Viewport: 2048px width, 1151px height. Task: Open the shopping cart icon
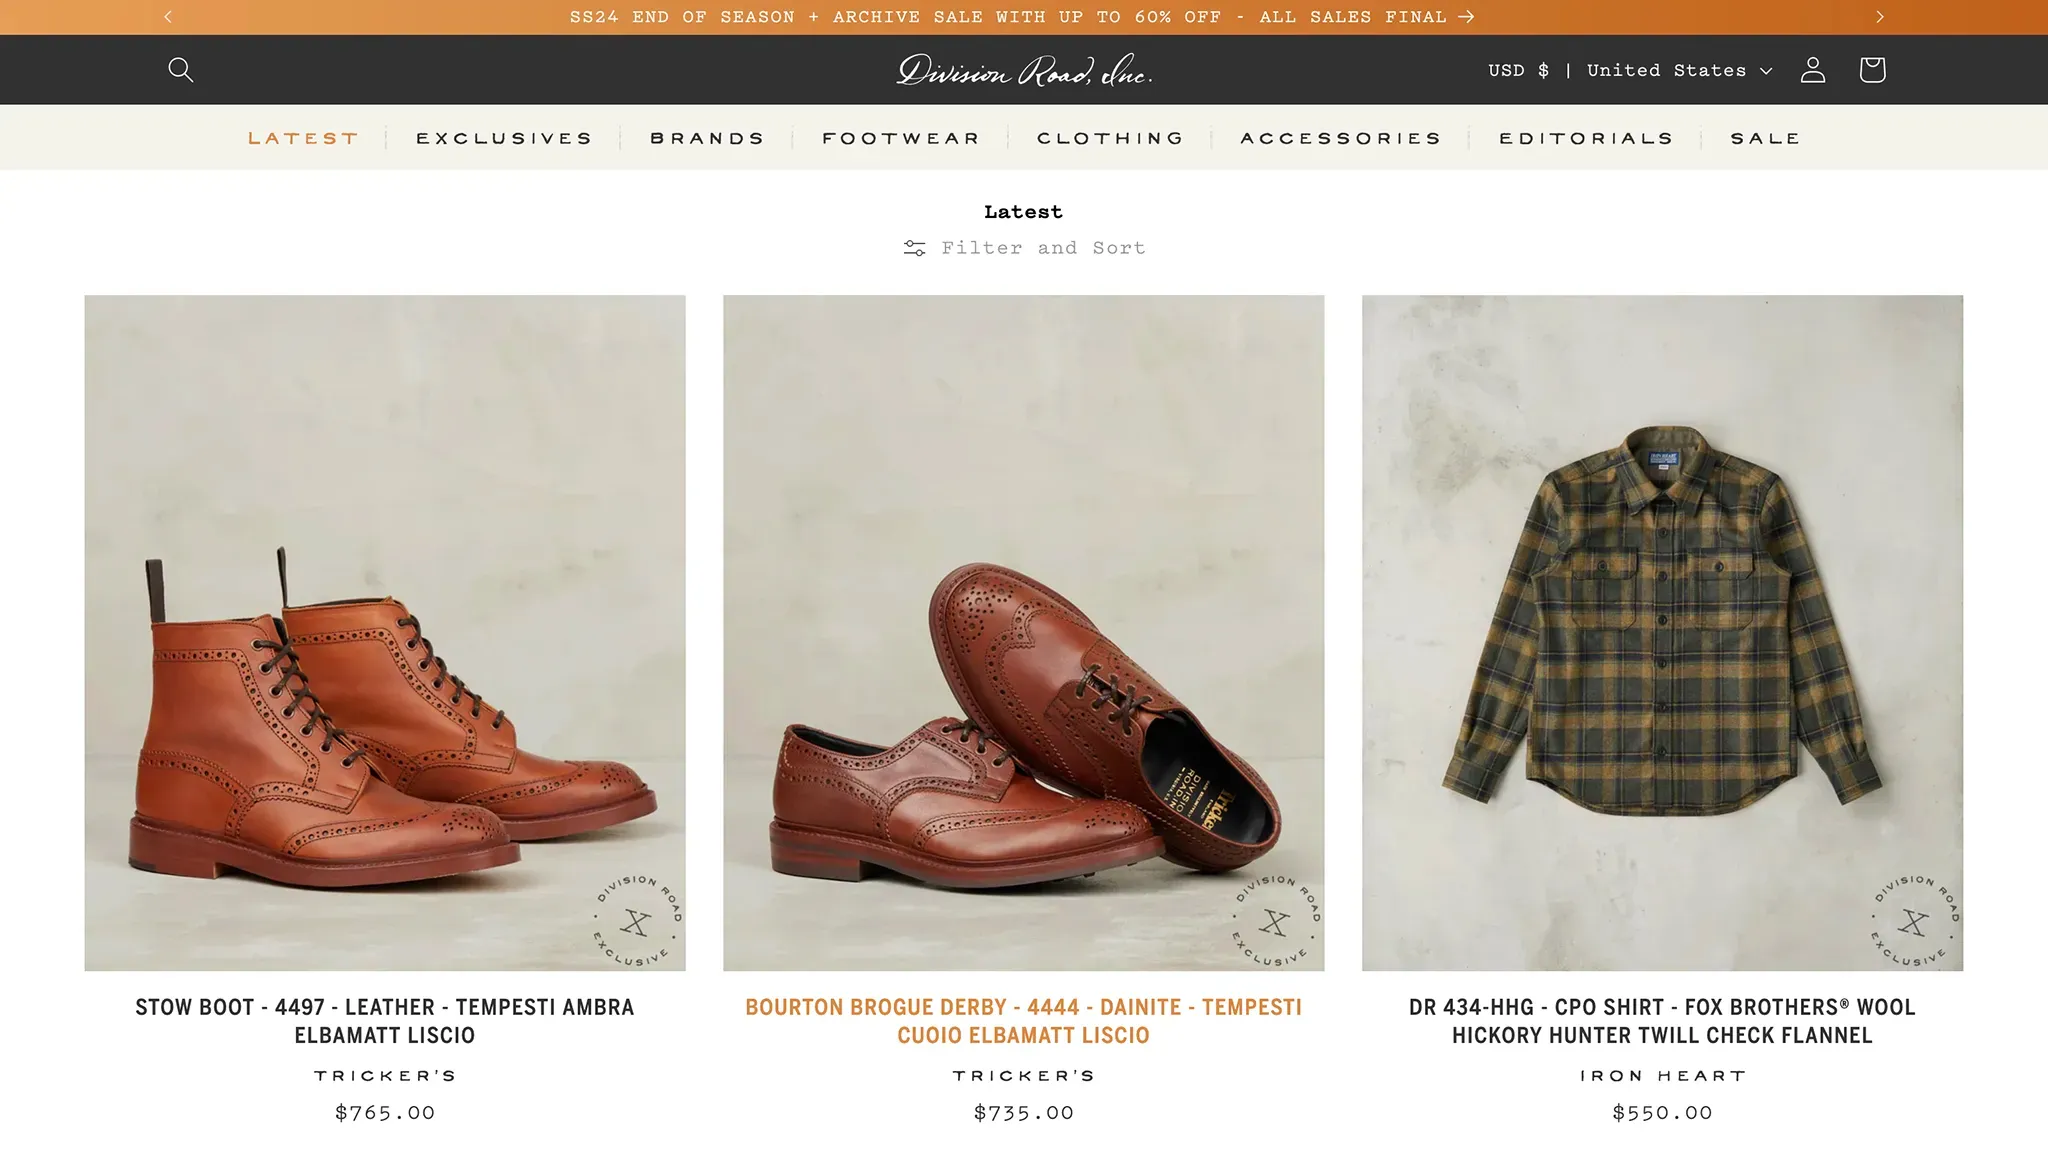click(1872, 69)
